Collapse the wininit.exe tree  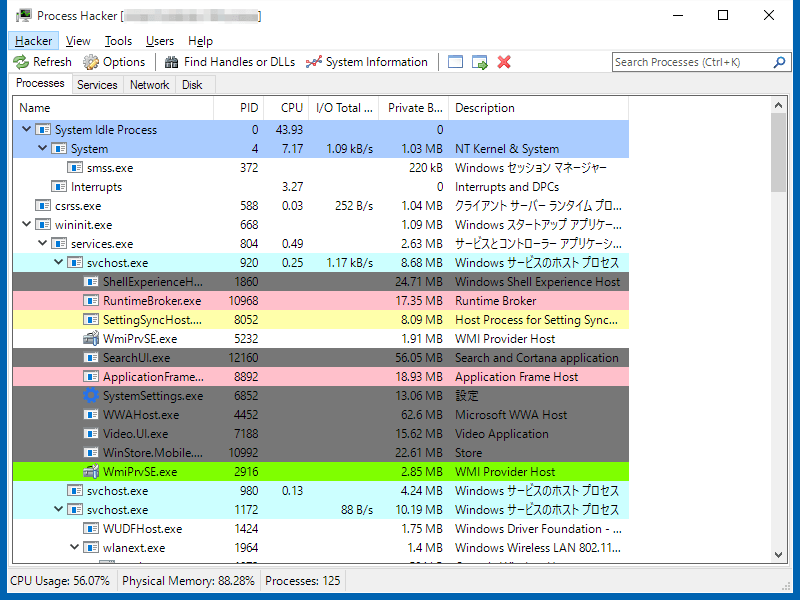tap(27, 224)
